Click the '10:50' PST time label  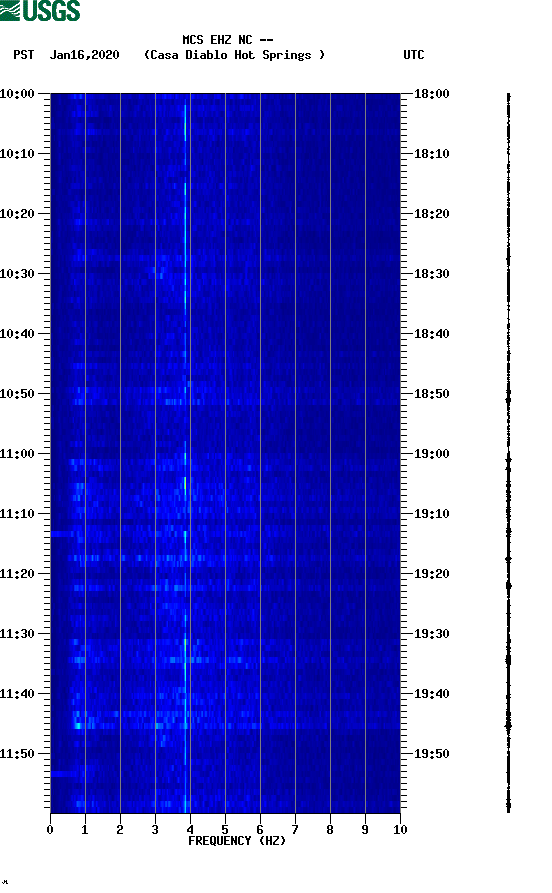click(x=17, y=394)
